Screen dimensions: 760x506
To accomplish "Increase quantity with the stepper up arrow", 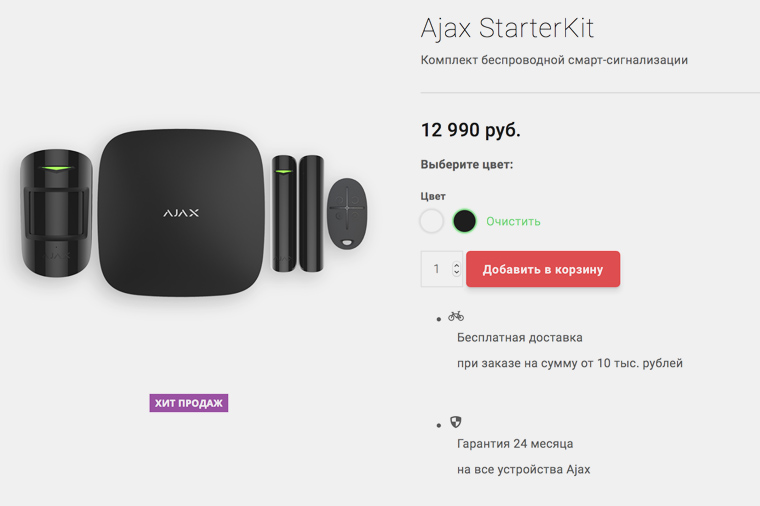I will 457,265.
